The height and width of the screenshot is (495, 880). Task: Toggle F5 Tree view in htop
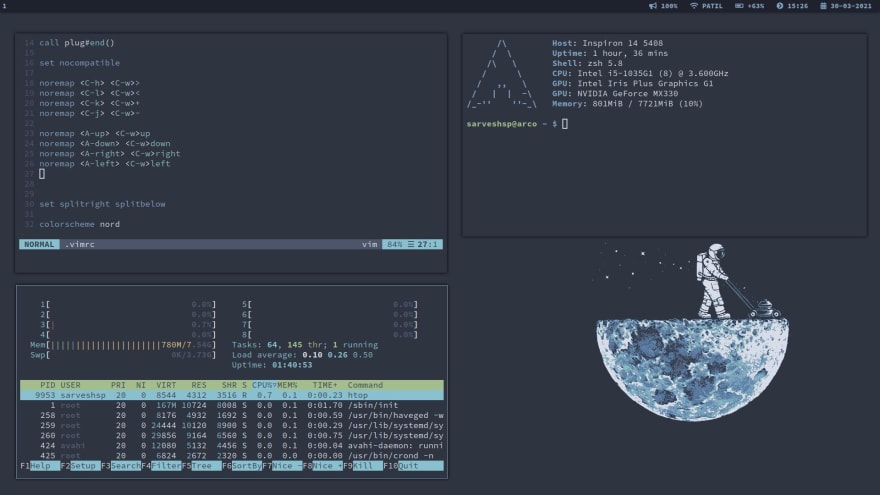pyautogui.click(x=202, y=466)
